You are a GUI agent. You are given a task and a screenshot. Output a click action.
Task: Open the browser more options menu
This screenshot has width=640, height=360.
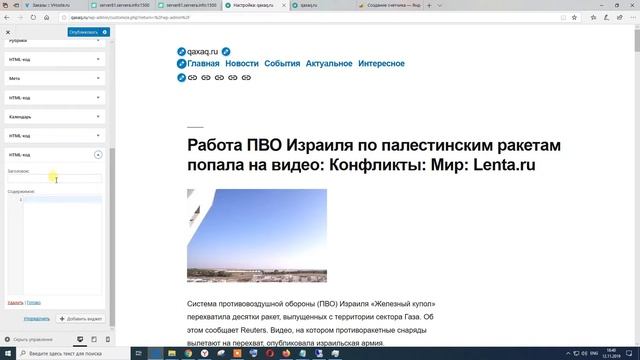(x=633, y=18)
